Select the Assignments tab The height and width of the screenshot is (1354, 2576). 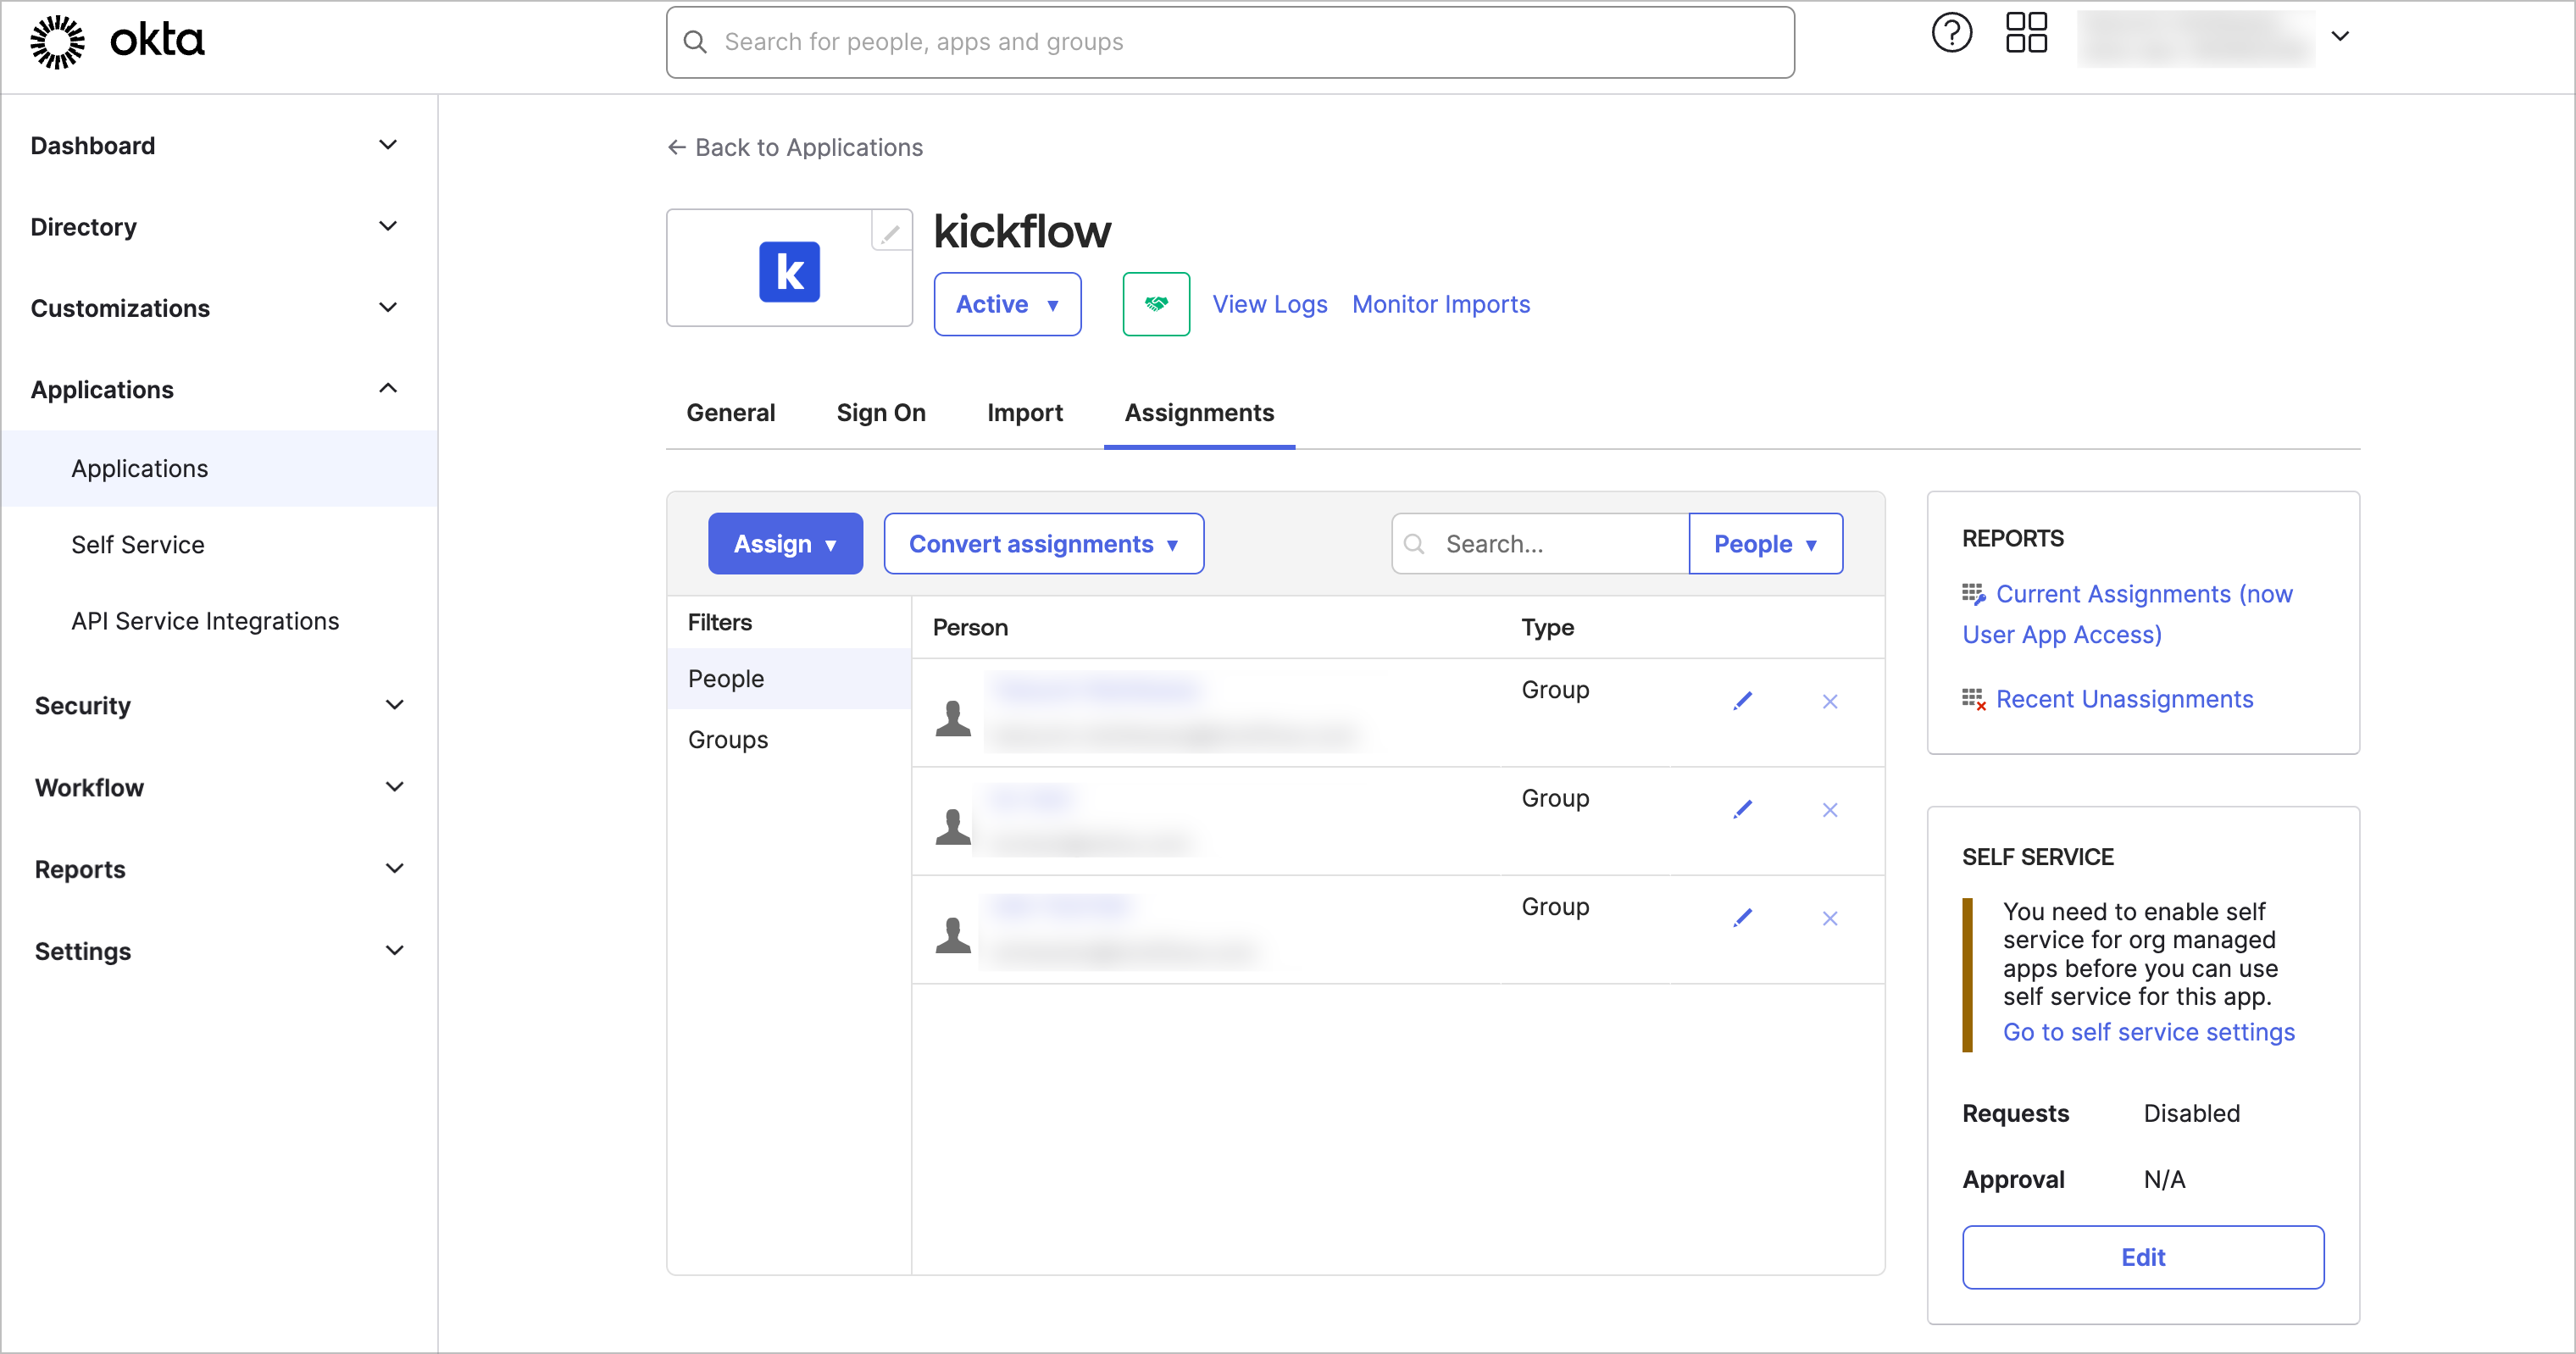[x=1199, y=413]
